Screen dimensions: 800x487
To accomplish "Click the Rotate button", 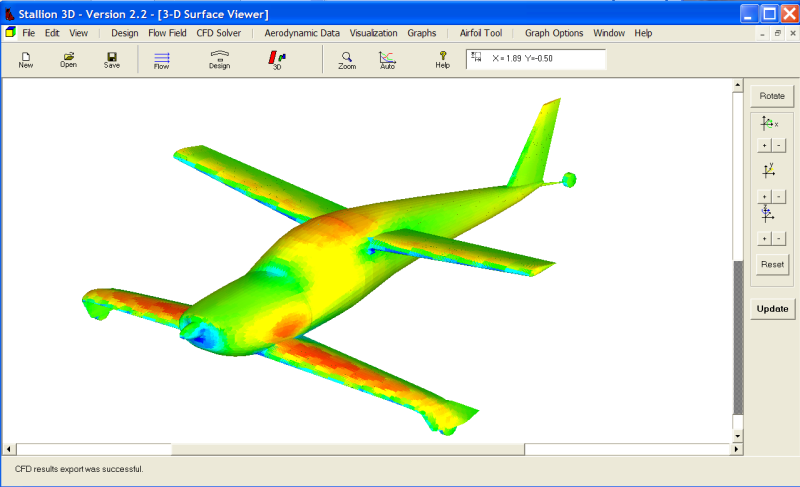I will tap(772, 96).
